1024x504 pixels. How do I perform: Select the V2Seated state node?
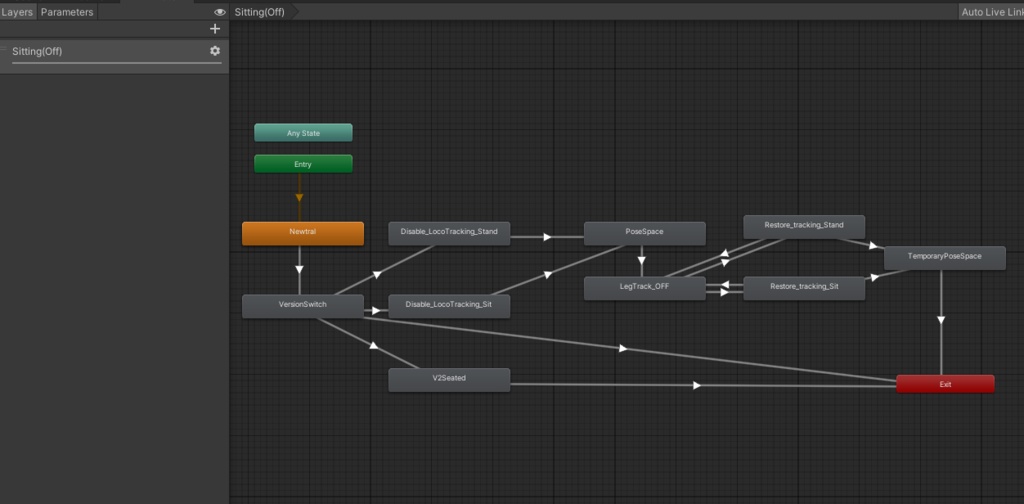click(x=449, y=380)
